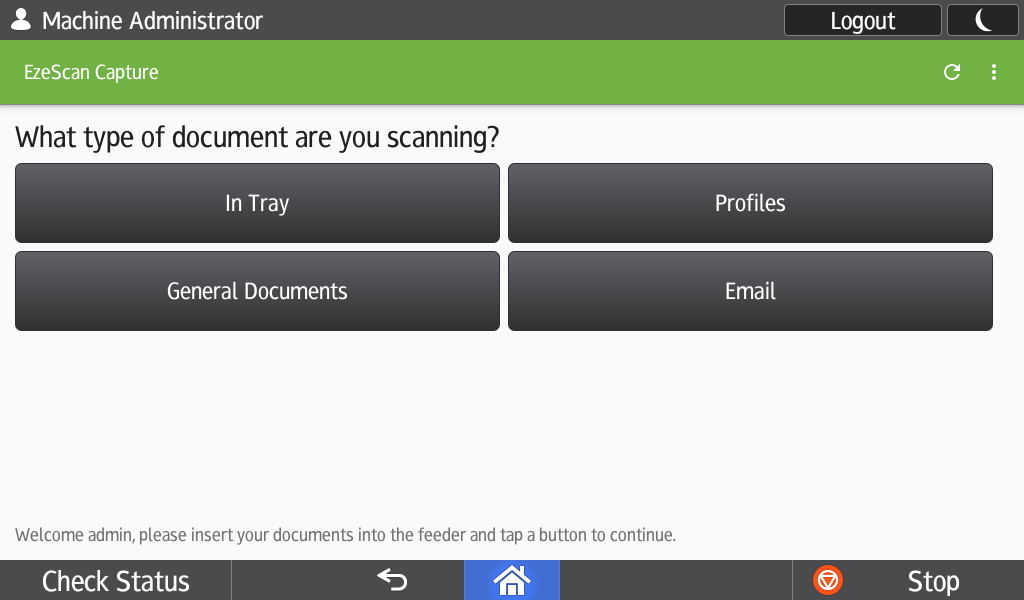Choose Email as the scan destination
Viewport: 1024px width, 600px height.
(x=750, y=291)
